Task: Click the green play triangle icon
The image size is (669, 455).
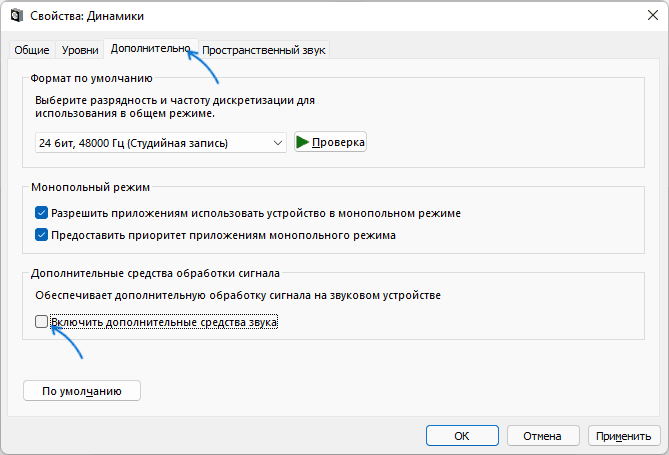Action: tap(303, 142)
